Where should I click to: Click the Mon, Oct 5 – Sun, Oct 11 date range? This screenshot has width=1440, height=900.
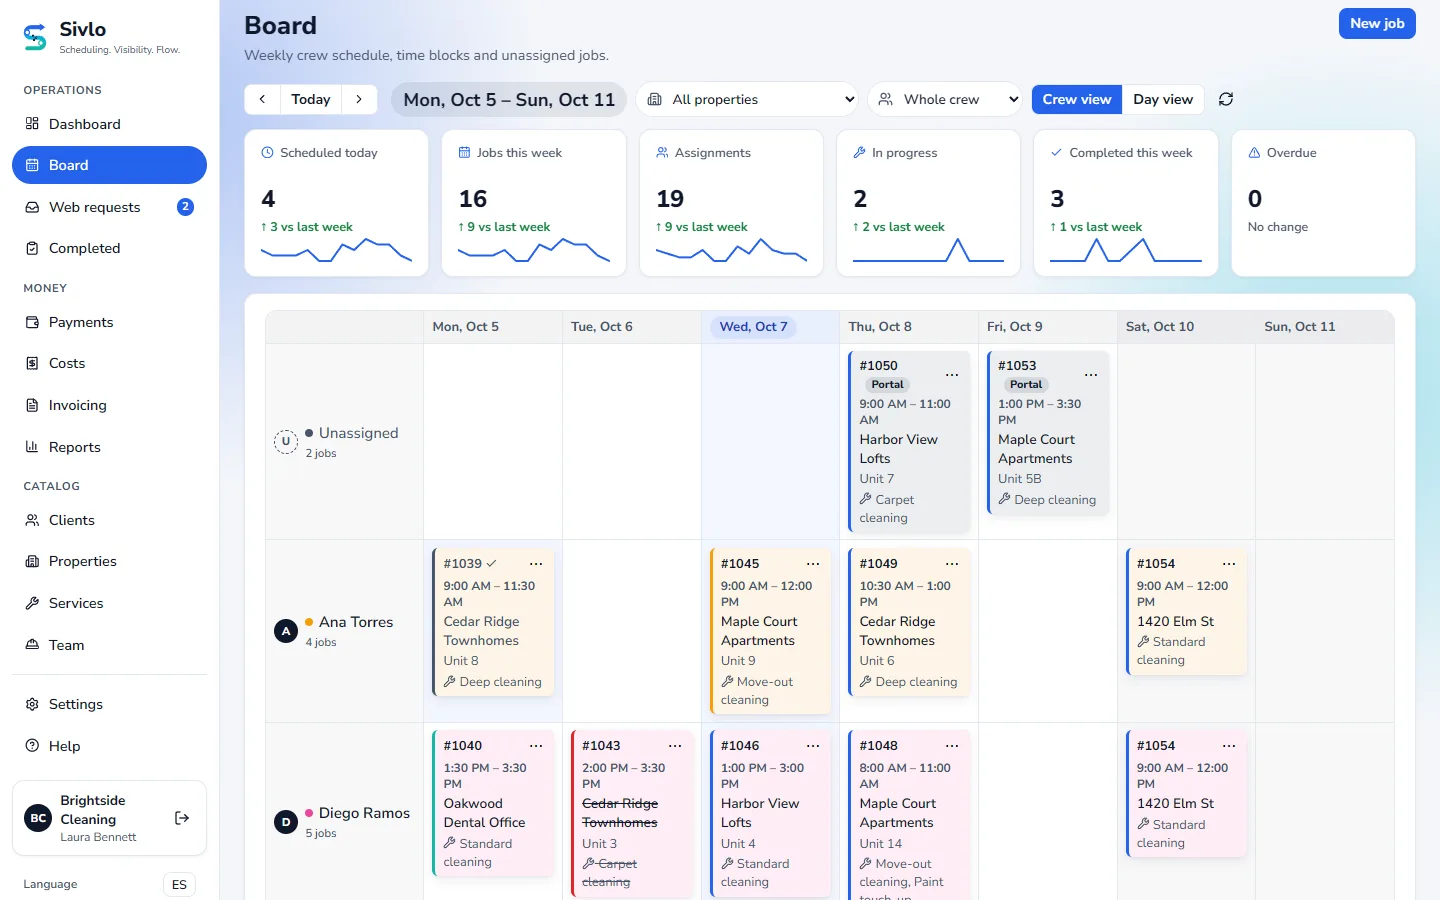click(x=509, y=99)
